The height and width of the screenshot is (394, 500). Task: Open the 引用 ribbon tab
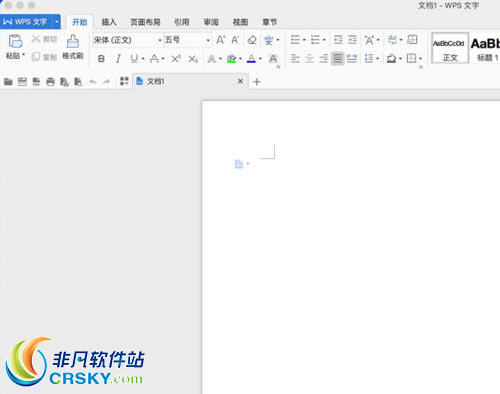point(182,22)
